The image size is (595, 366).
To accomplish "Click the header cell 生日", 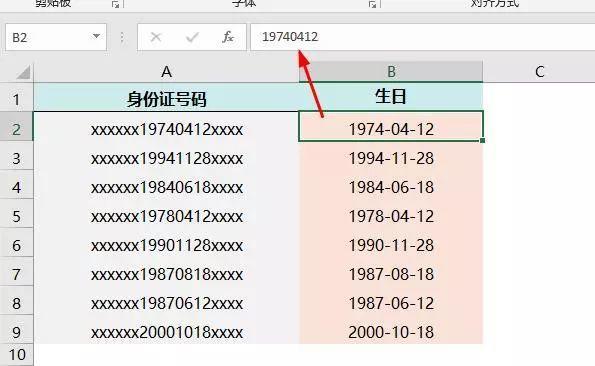I will [x=391, y=97].
